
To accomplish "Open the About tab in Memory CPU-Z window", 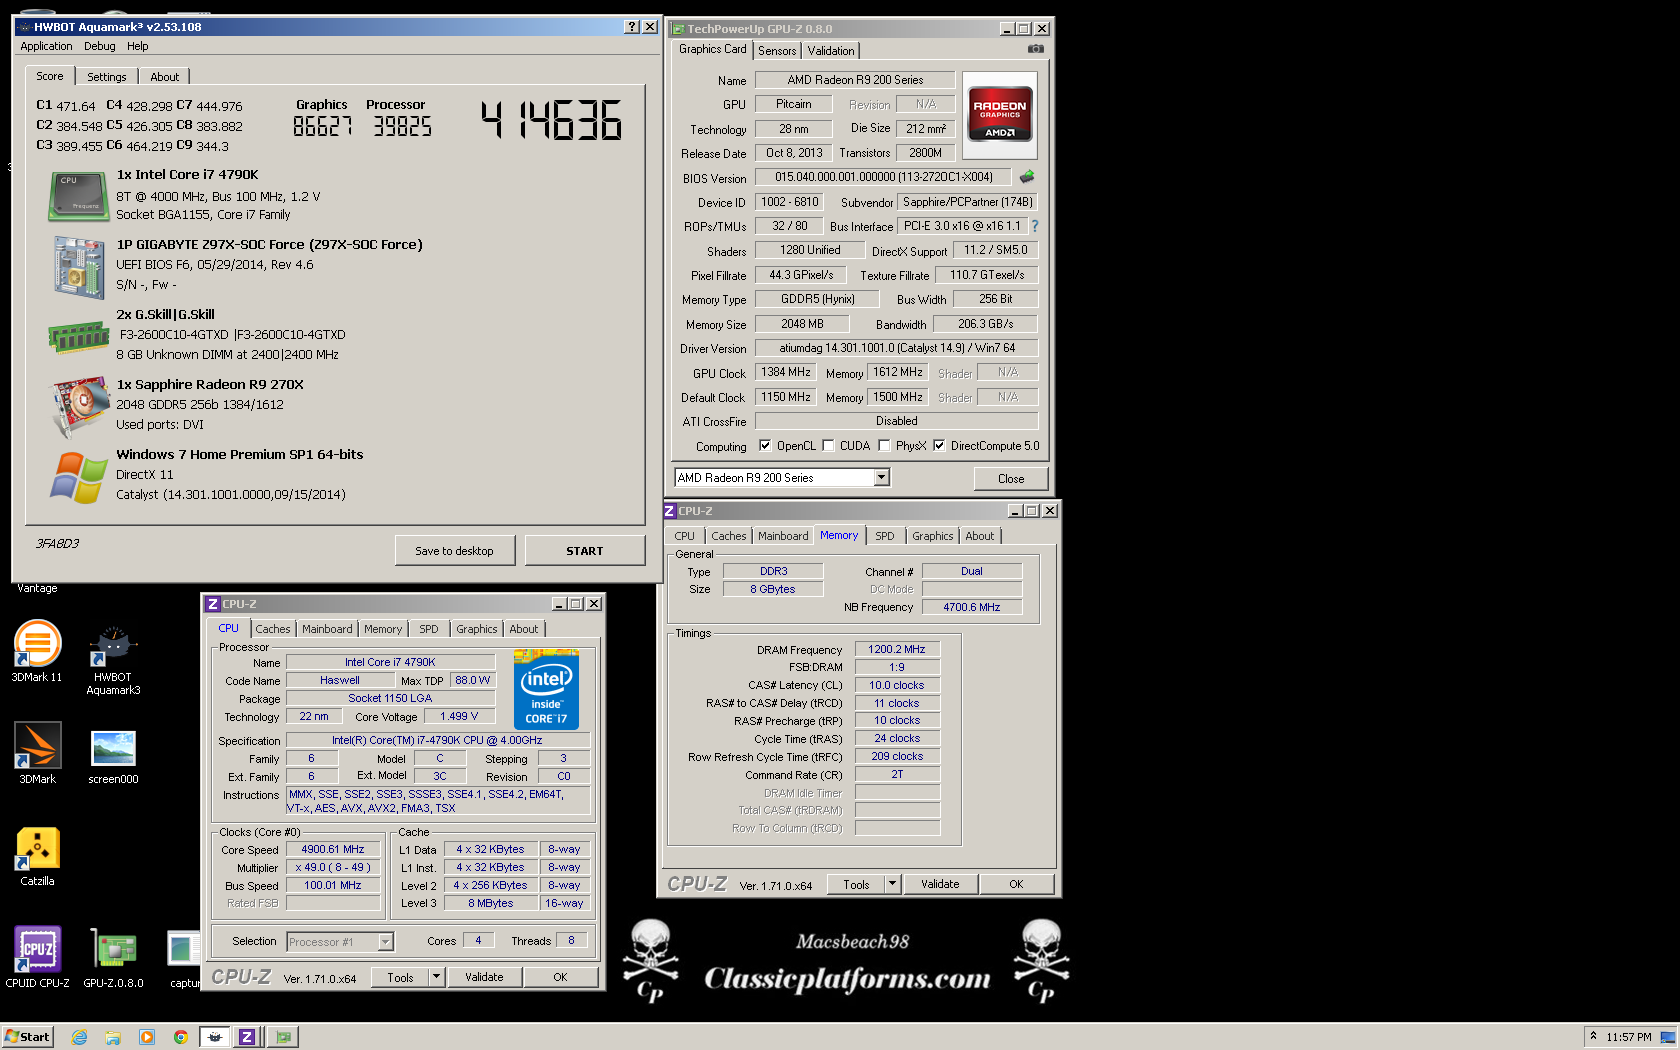I will pyautogui.click(x=980, y=536).
